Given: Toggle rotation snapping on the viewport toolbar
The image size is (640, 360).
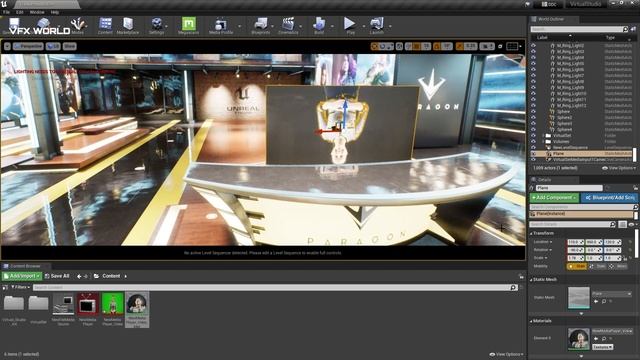Looking at the screenshot, I should (437, 47).
